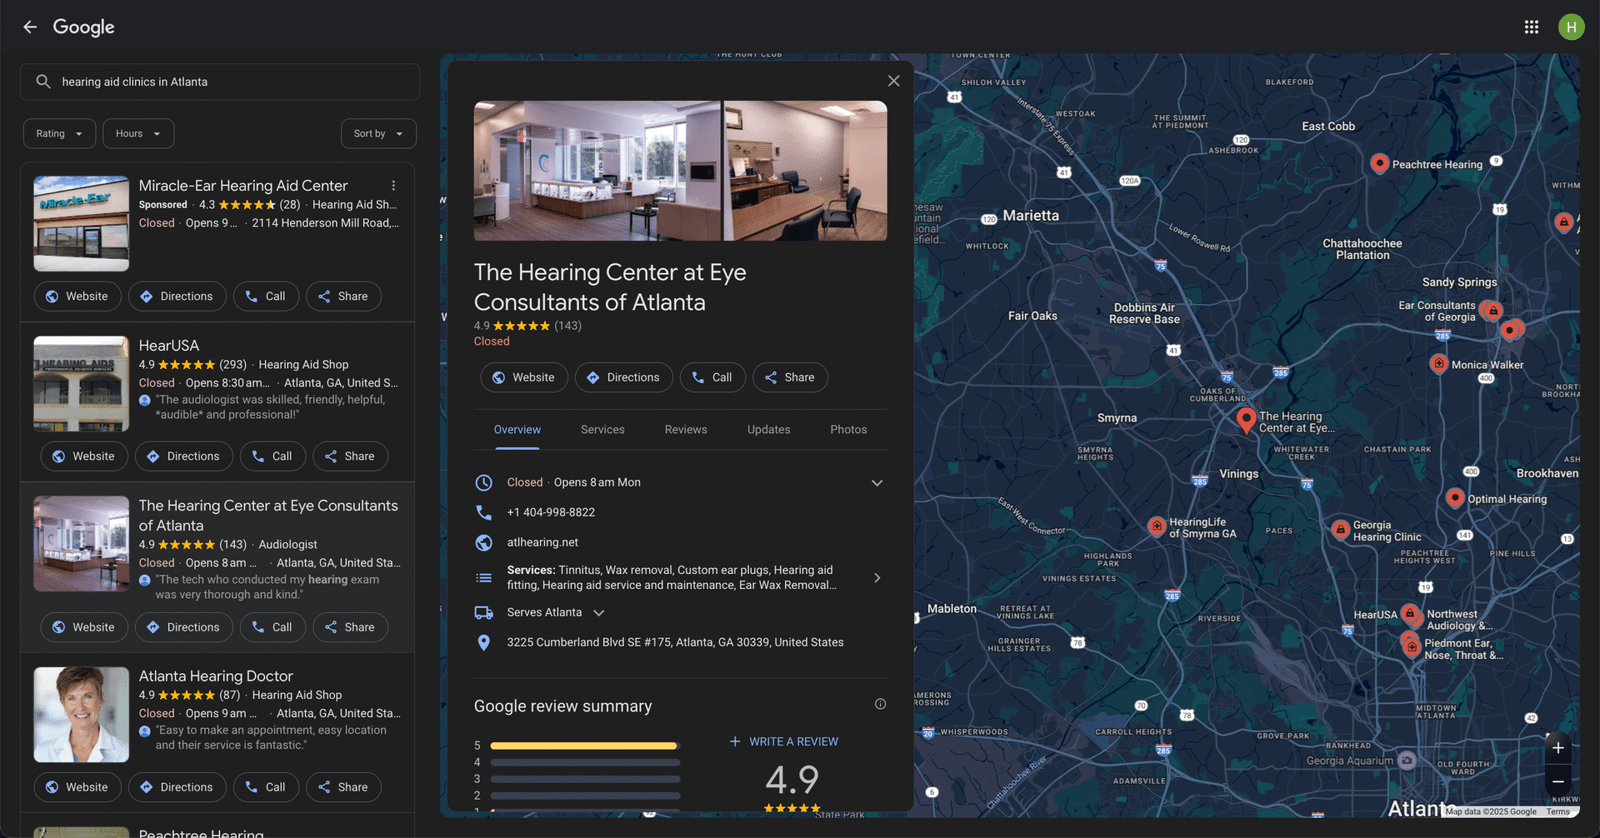
Task: Click the location pin beside the Cumberland Blvd address
Action: [484, 642]
